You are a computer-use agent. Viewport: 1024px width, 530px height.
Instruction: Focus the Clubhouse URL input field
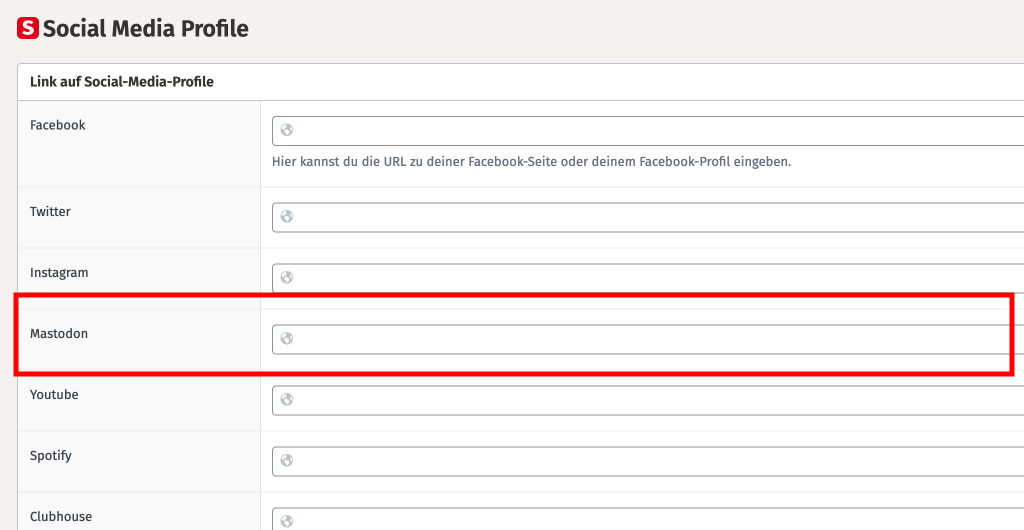point(650,521)
